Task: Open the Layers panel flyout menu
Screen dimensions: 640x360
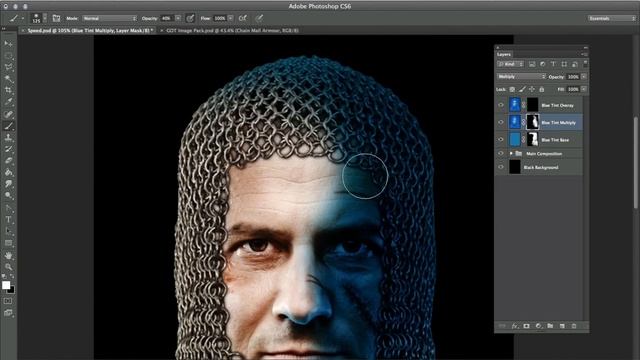Action: click(x=584, y=54)
